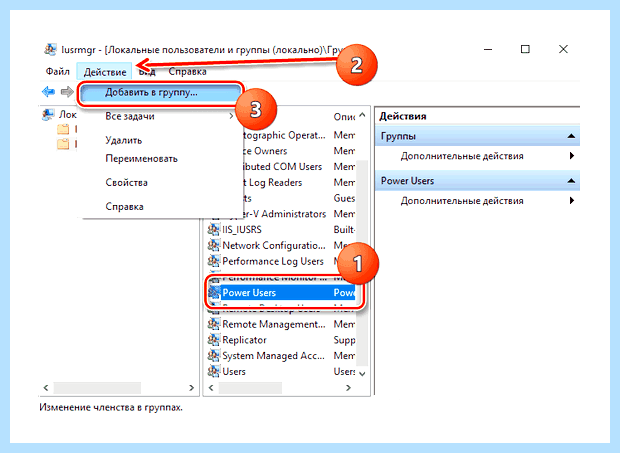Select the Network Configuratio... group name
620x453 pixels.
[x=274, y=245]
